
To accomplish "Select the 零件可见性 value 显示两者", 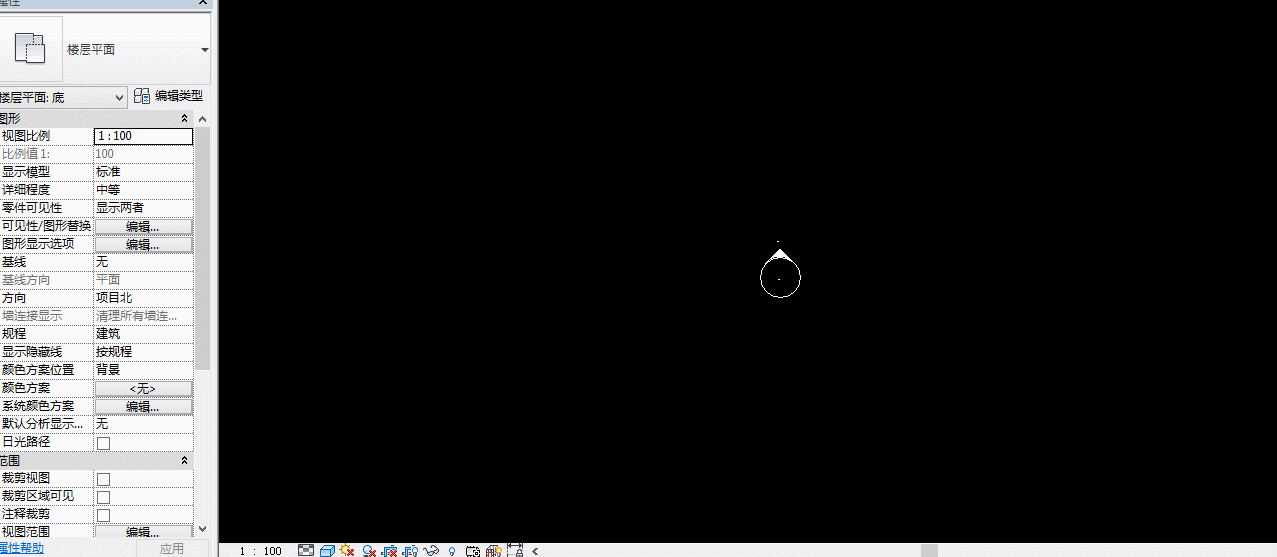I will pyautogui.click(x=143, y=208).
